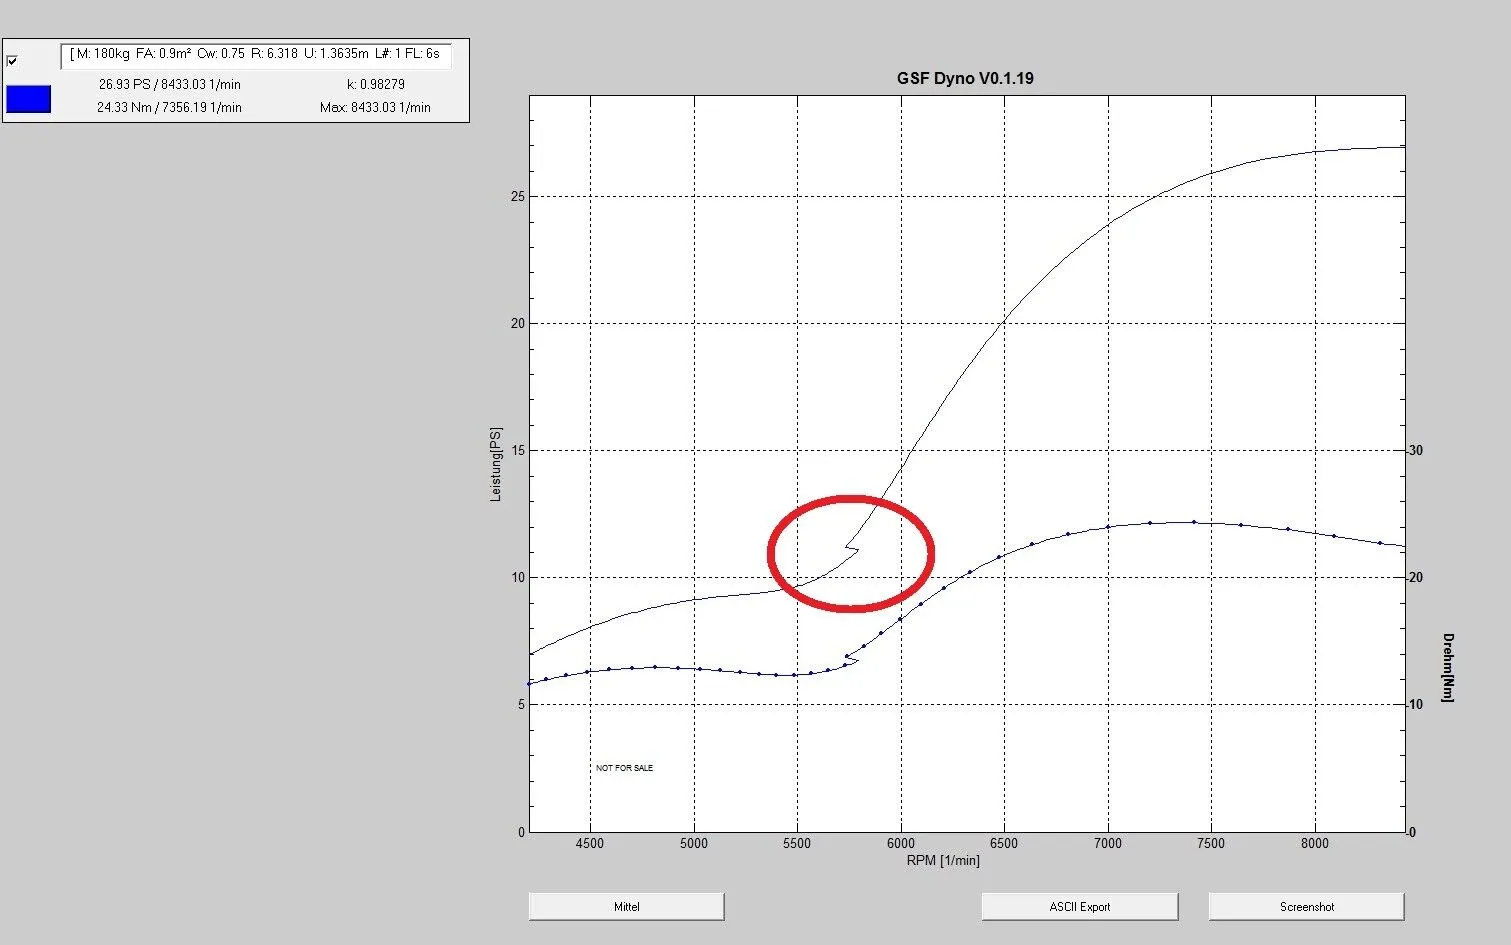Click the kink in the power curve inside the red circle
Image resolution: width=1511 pixels, height=945 pixels.
[x=852, y=547]
